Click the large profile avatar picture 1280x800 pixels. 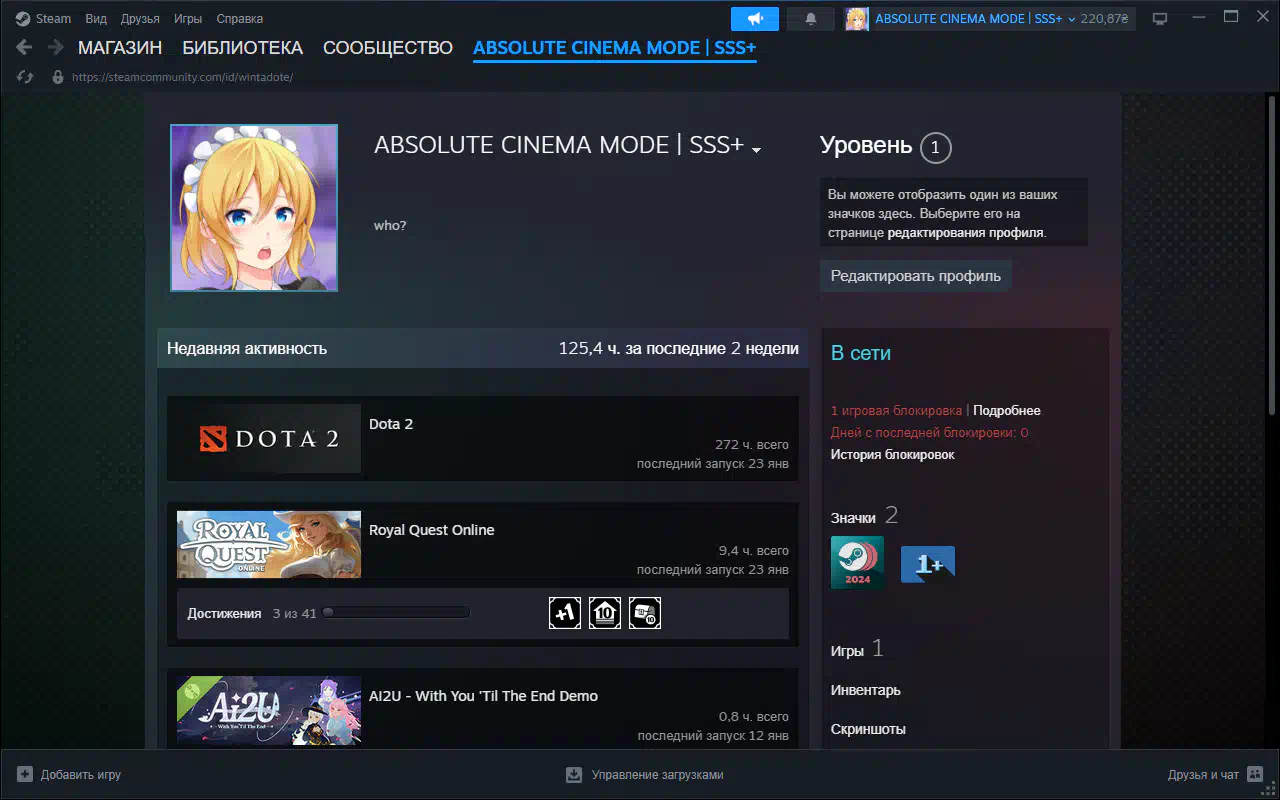pos(254,208)
